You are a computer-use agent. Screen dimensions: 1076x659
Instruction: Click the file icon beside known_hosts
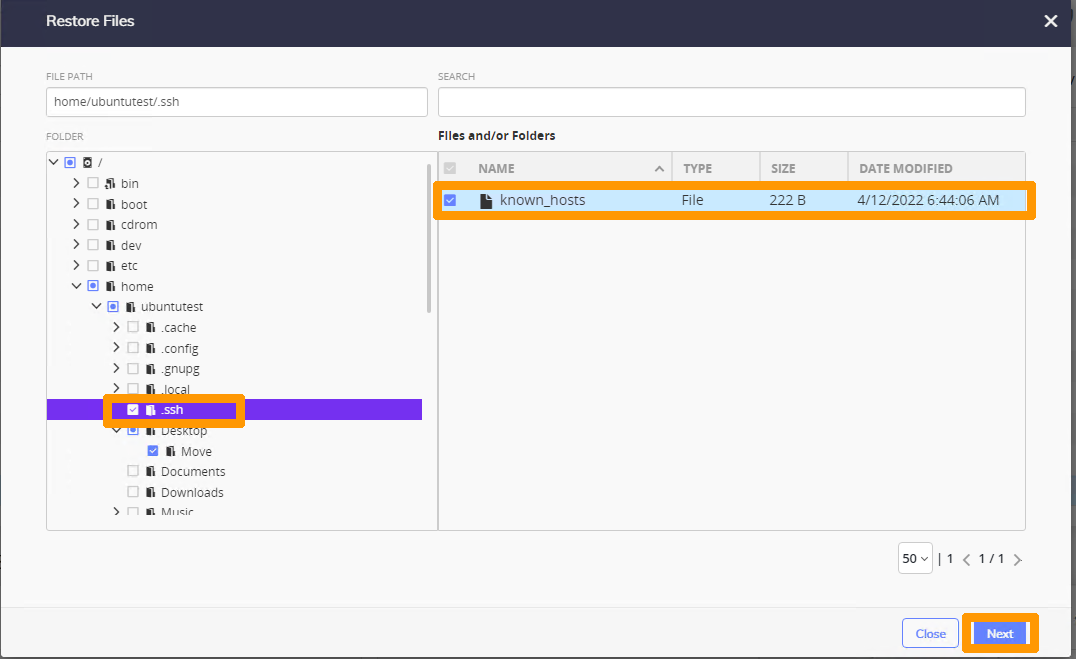tap(485, 200)
